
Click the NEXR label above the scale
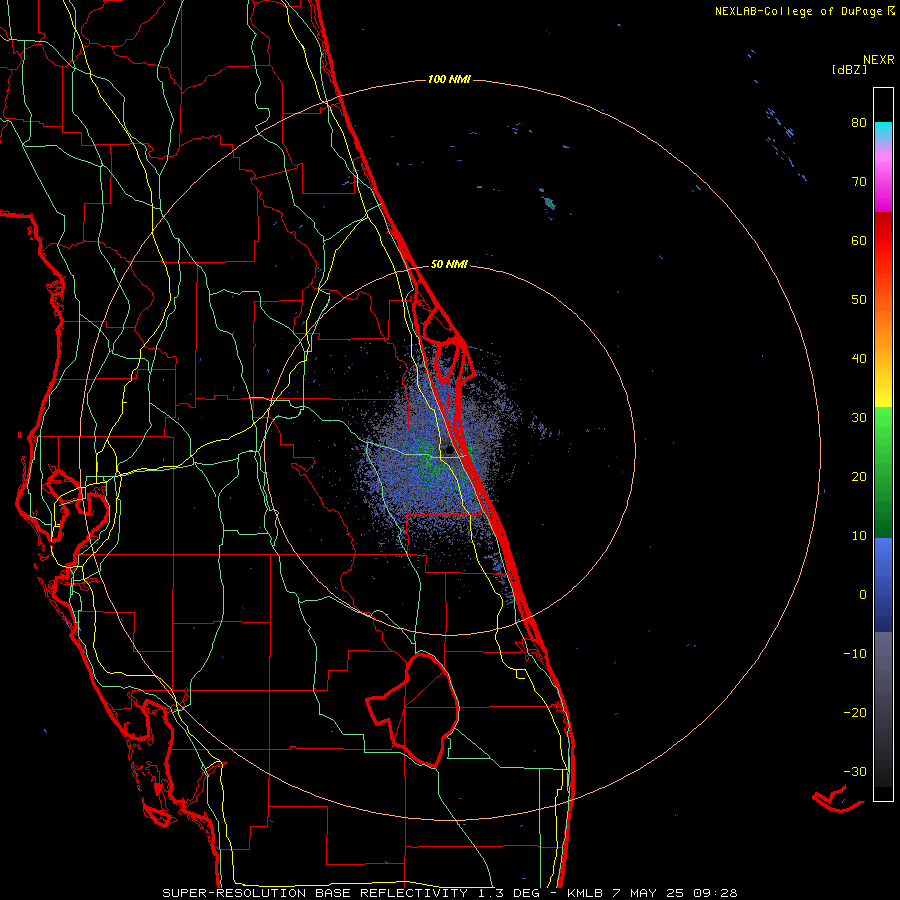pyautogui.click(x=879, y=60)
